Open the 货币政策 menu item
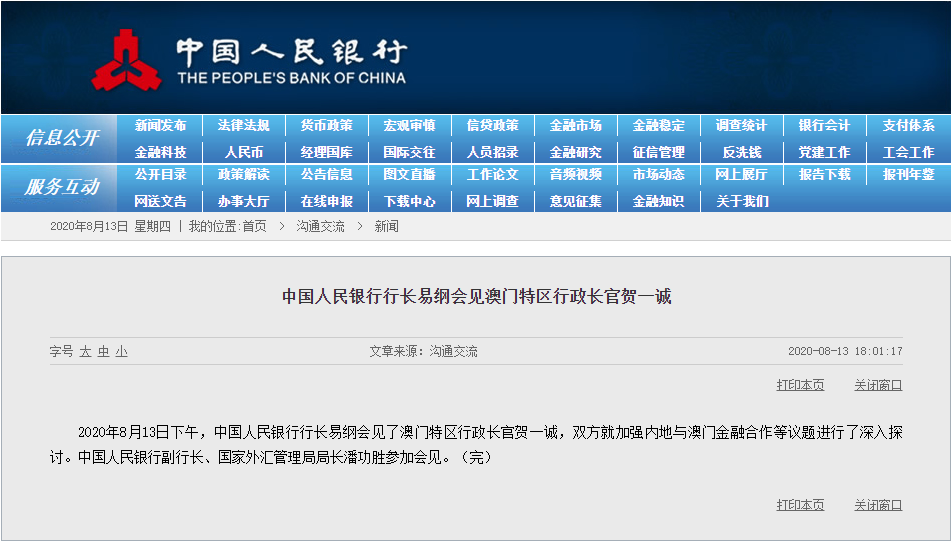952x543 pixels. (x=326, y=126)
